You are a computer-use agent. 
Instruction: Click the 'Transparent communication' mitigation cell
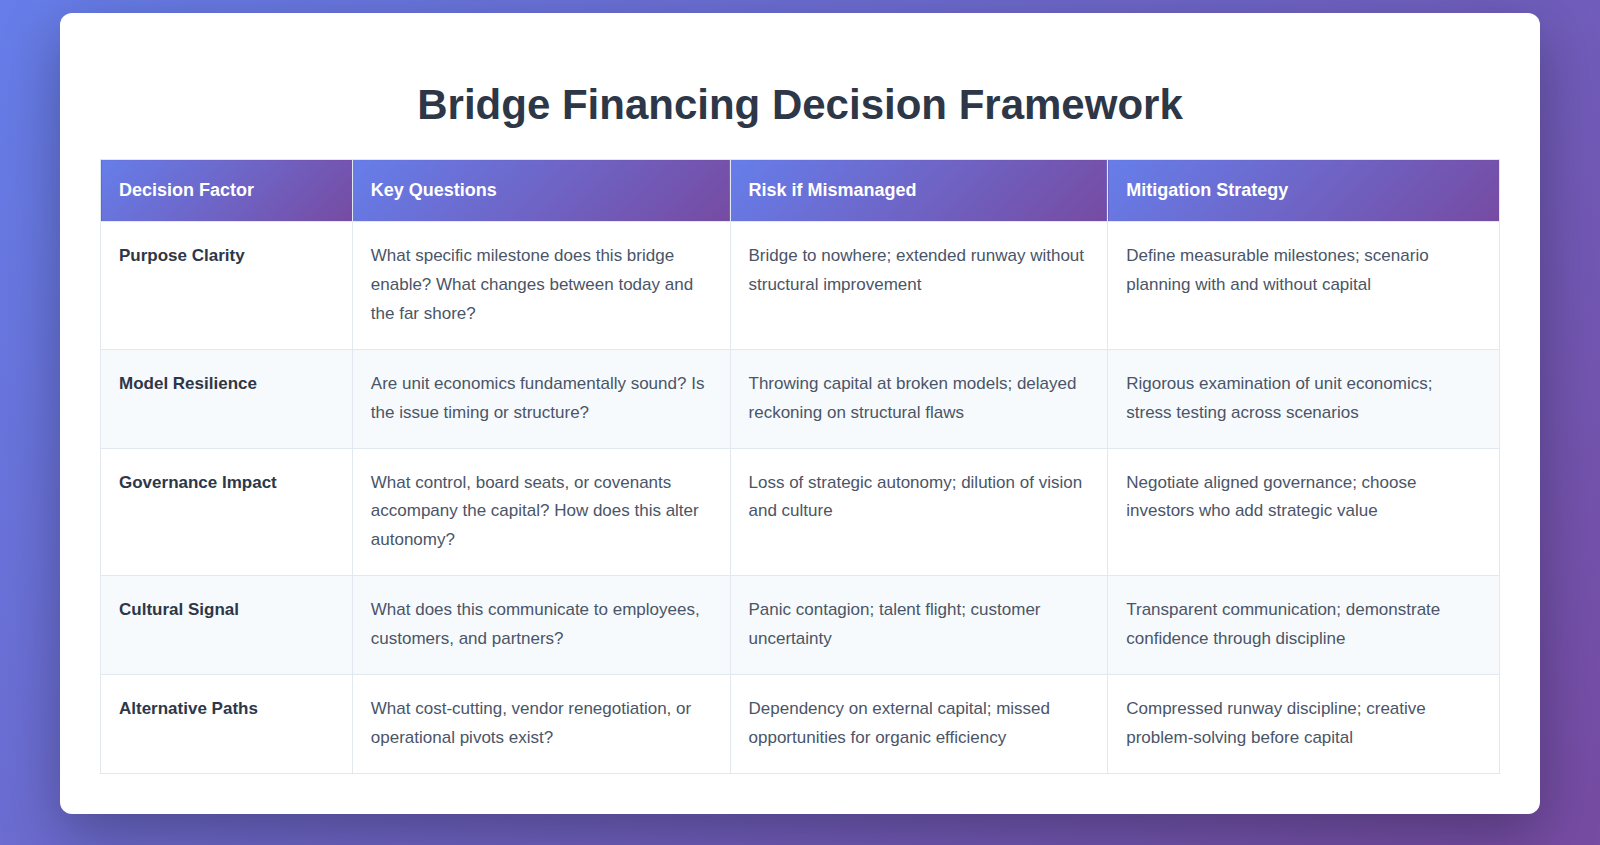tap(1283, 624)
